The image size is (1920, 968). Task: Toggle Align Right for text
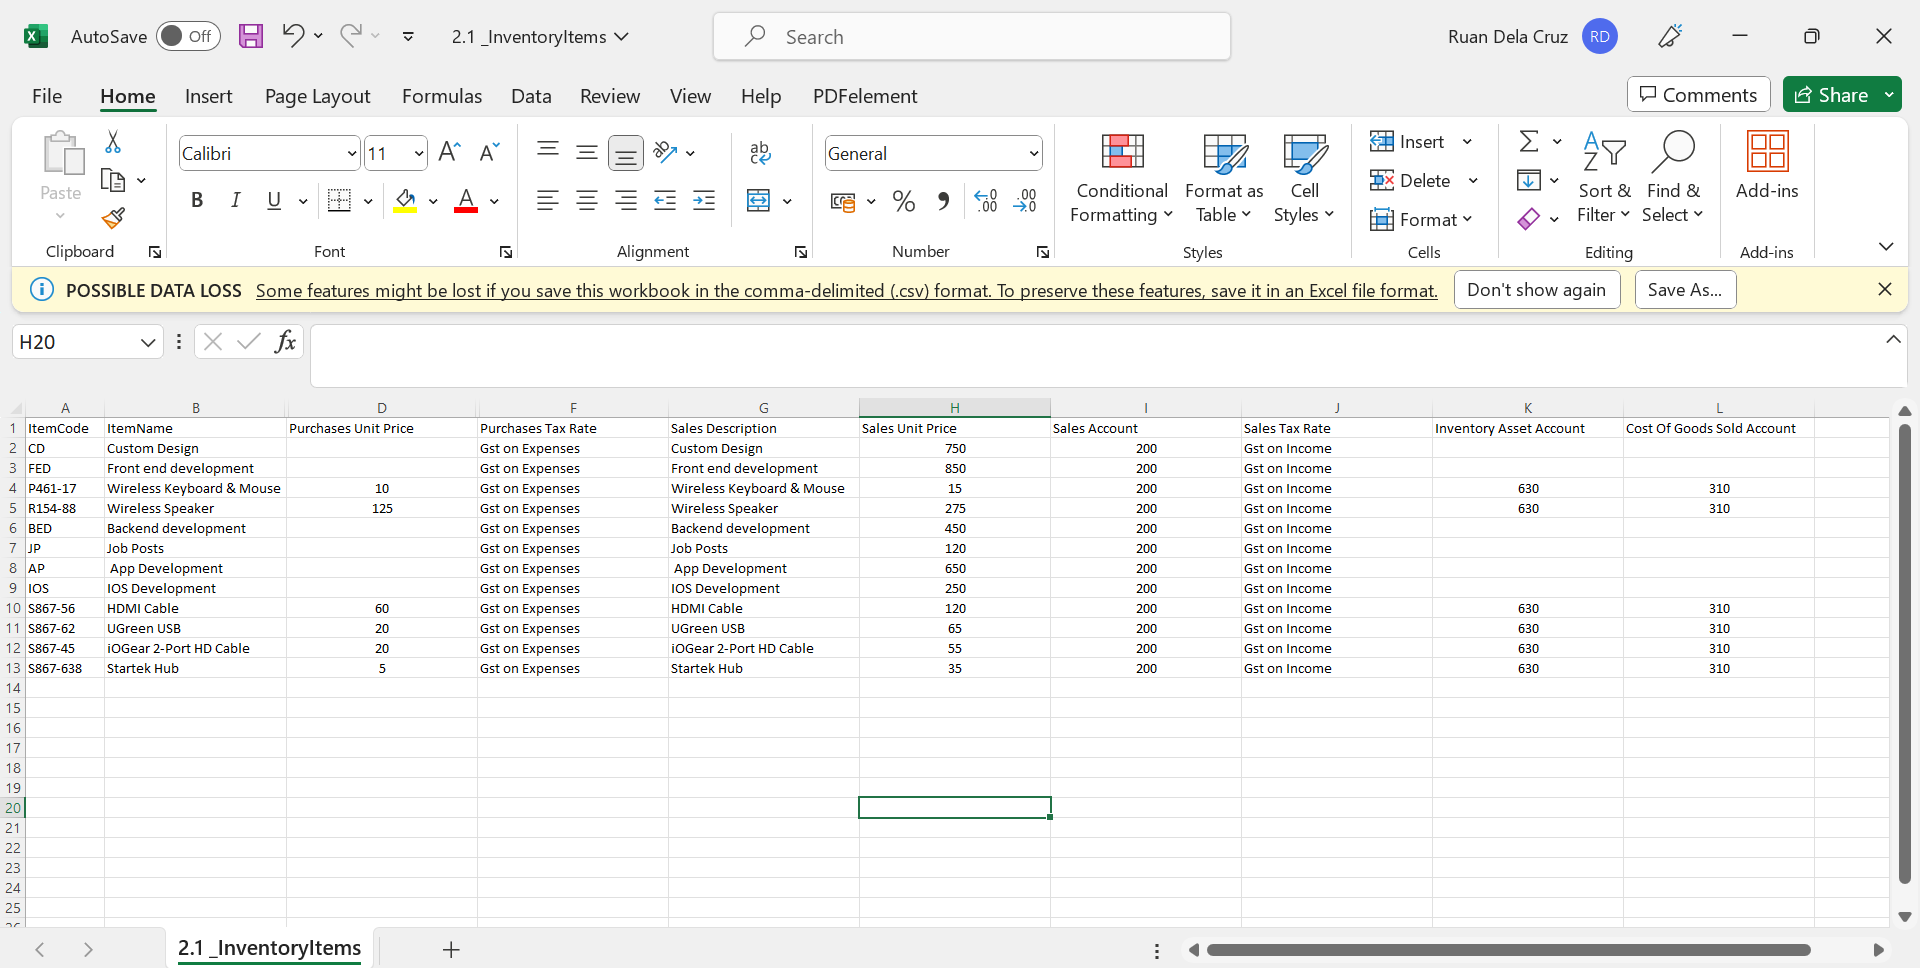(x=626, y=201)
